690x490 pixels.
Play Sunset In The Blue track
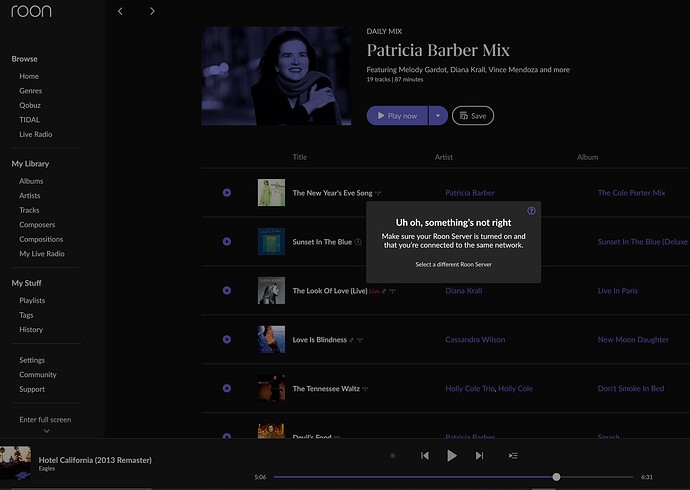click(227, 241)
